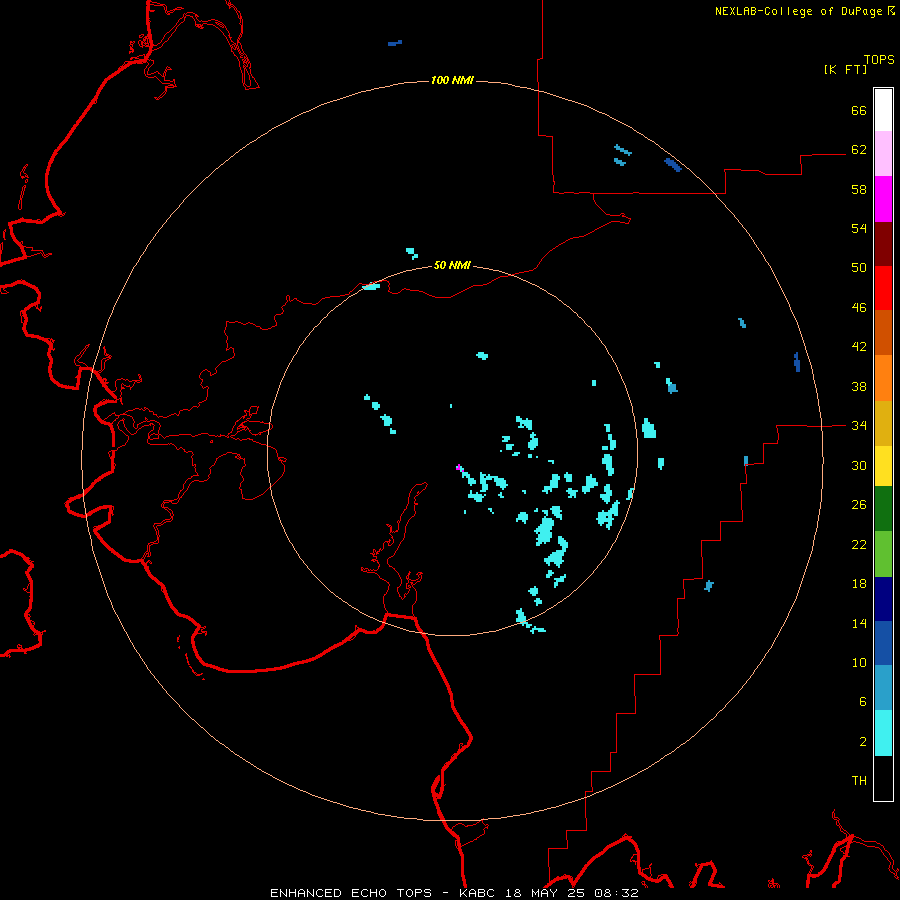This screenshot has width=900, height=900.
Task: Click the TH legend label
Action: pos(859,781)
